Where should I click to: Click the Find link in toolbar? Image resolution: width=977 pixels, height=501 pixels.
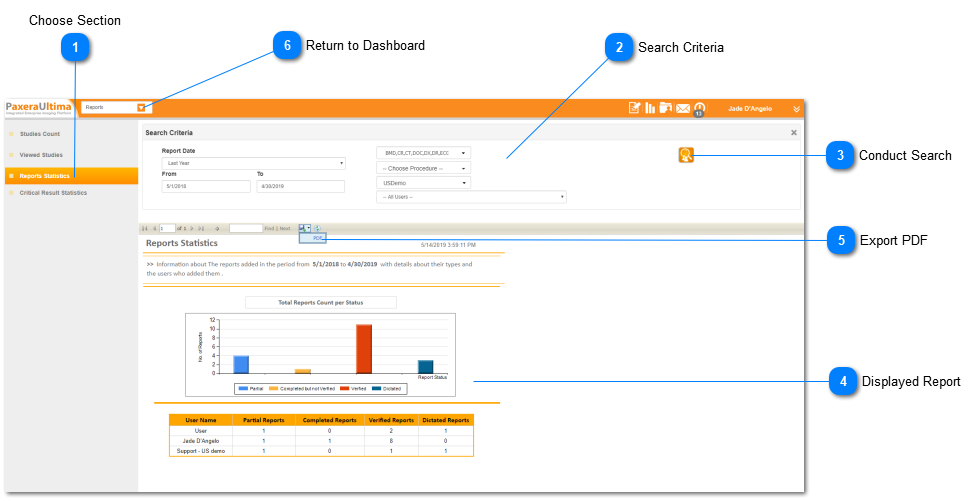269,229
